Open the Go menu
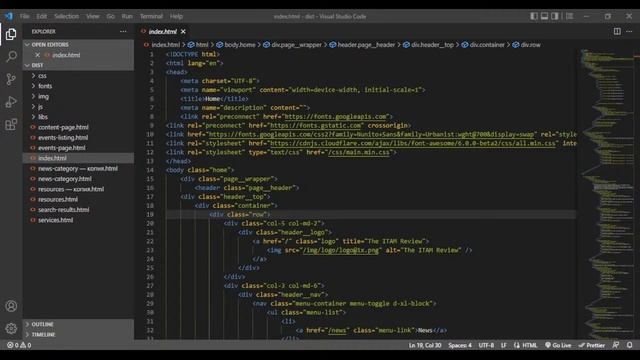 [x=111, y=16]
